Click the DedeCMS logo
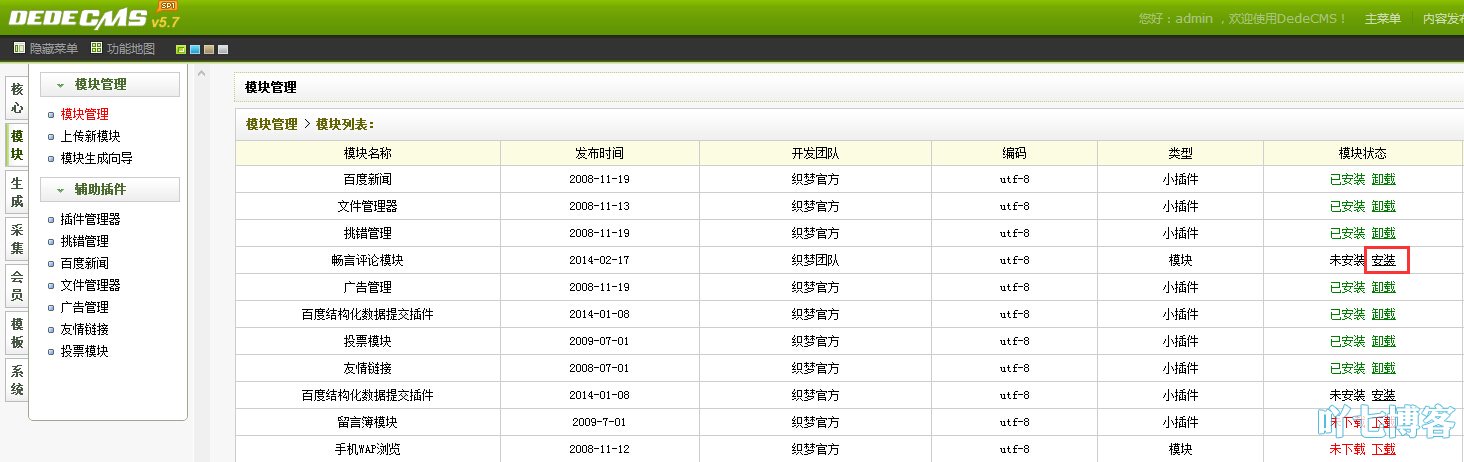1464x462 pixels. click(90, 17)
